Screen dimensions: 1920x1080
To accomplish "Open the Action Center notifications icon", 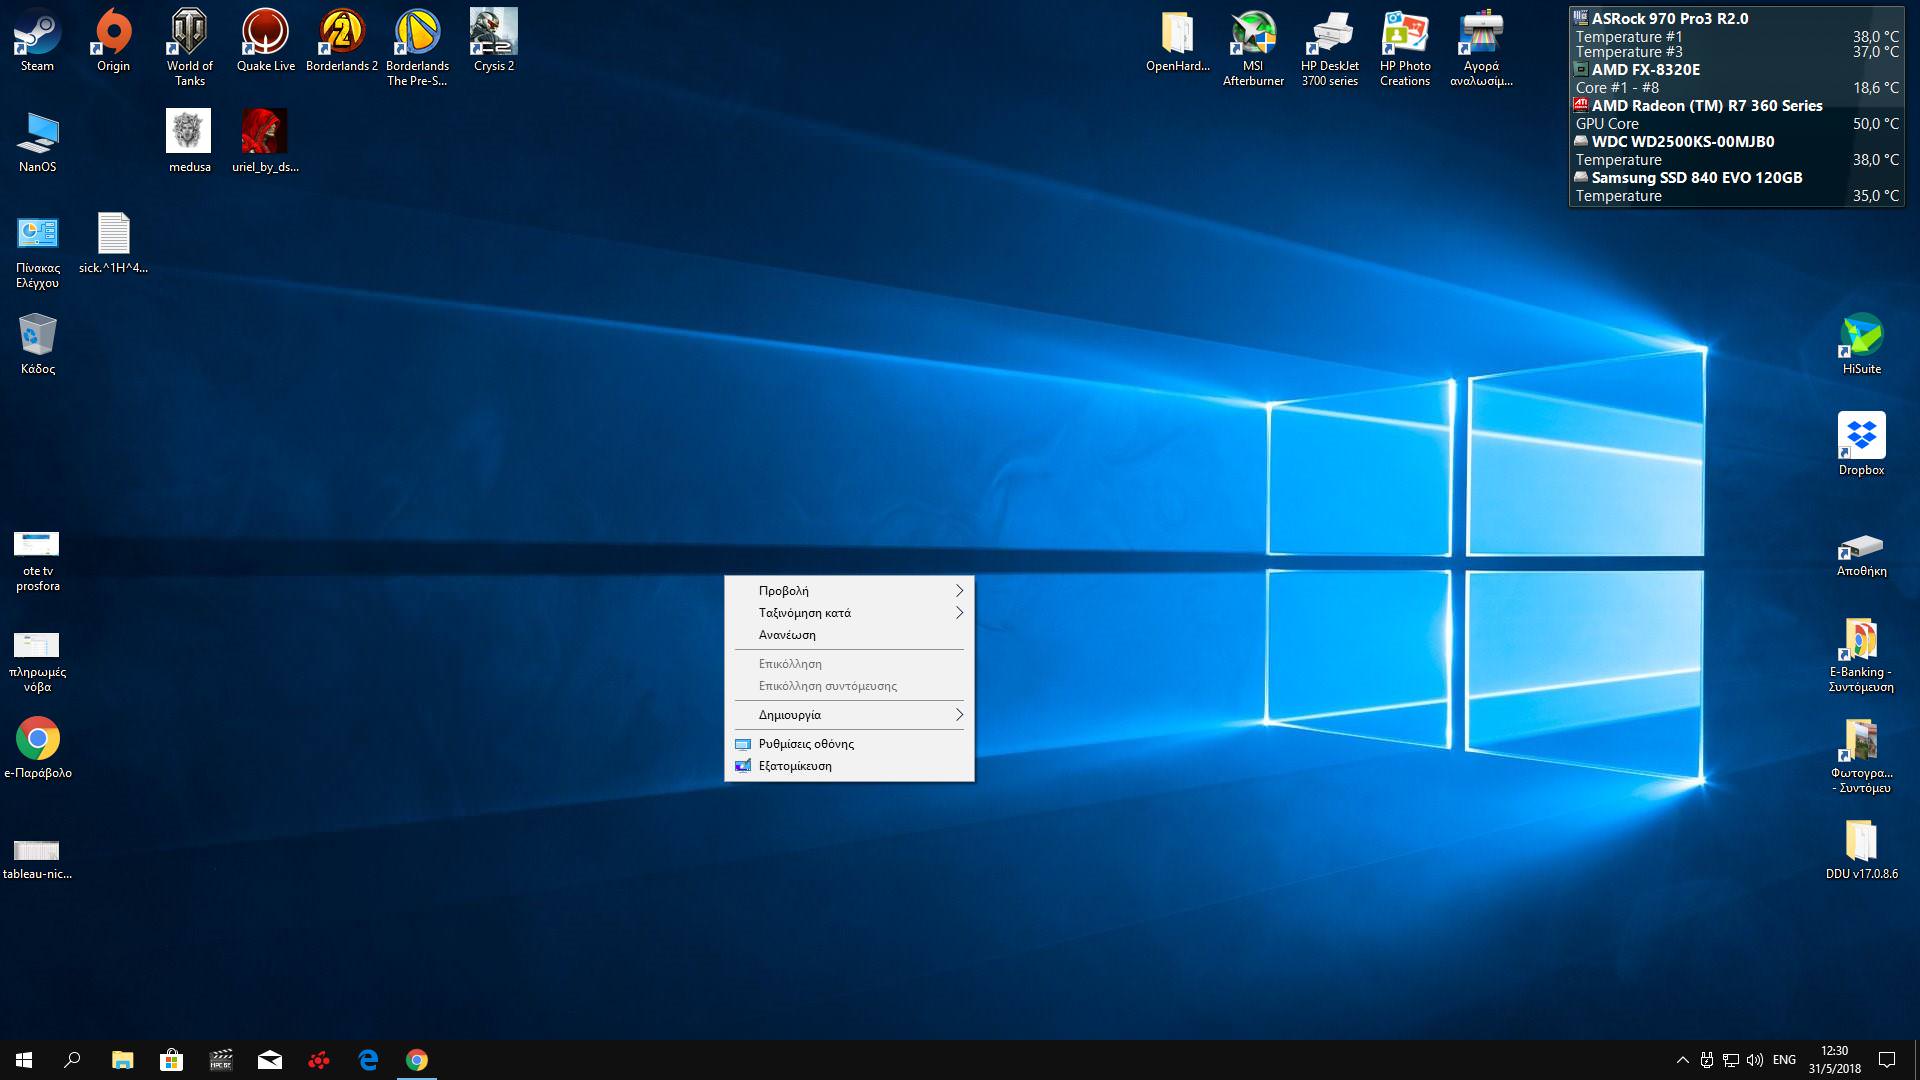I will click(x=1887, y=1060).
